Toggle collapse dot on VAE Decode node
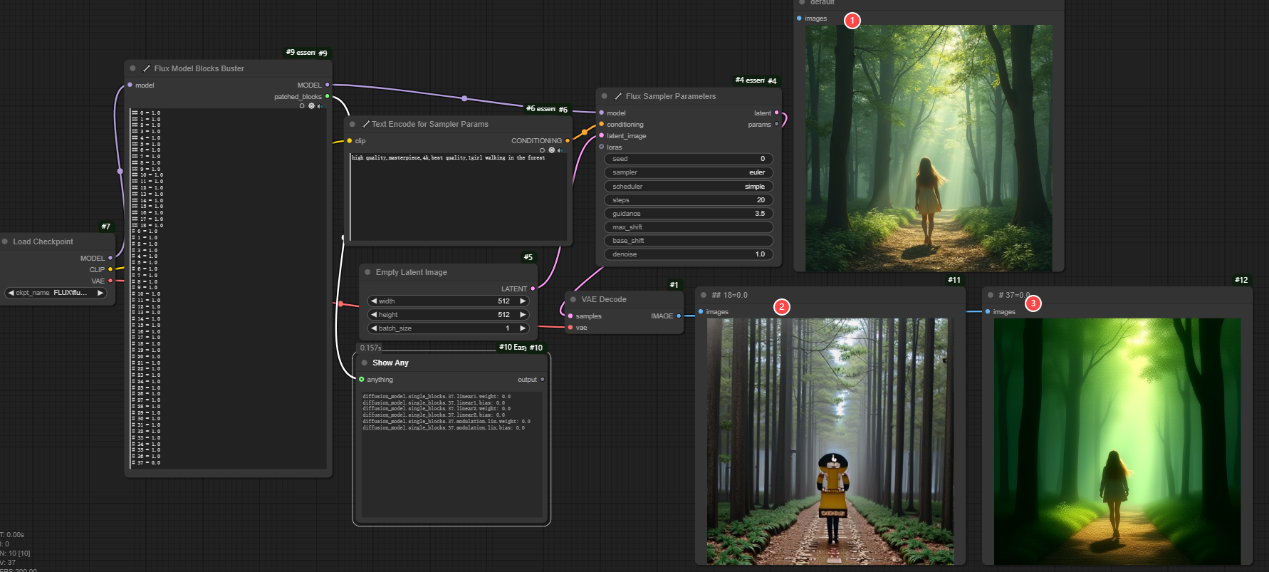This screenshot has width=1269, height=572. pyautogui.click(x=573, y=298)
